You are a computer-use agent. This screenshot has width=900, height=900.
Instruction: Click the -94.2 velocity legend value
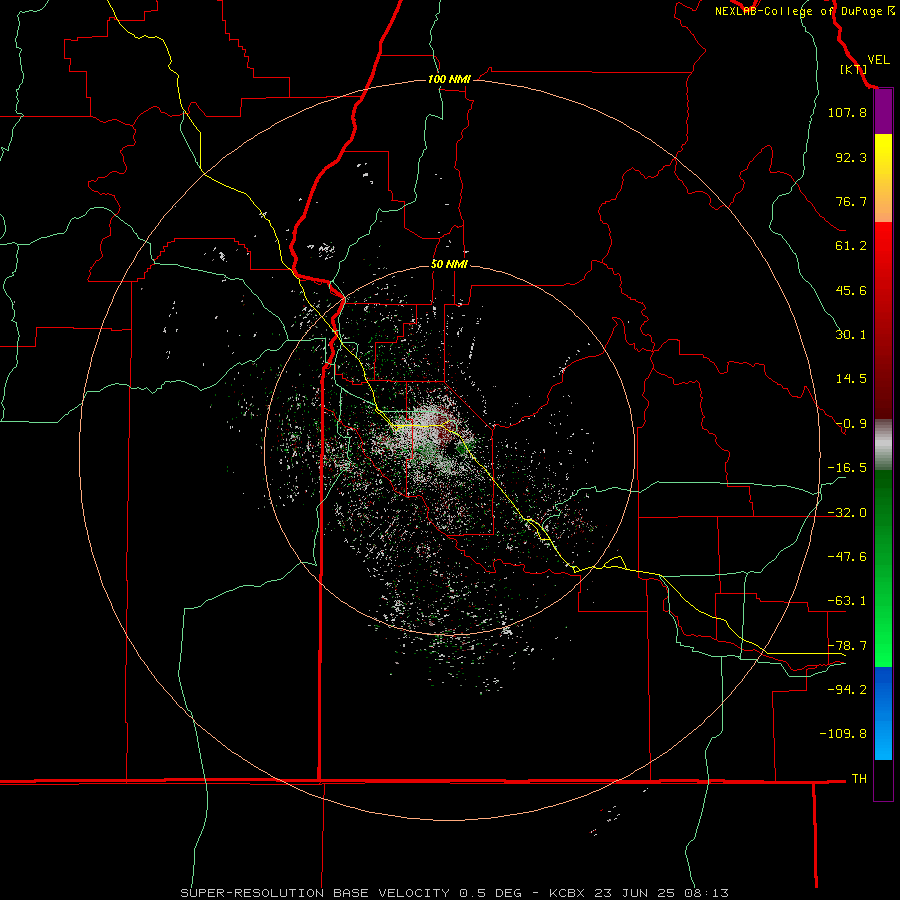847,689
